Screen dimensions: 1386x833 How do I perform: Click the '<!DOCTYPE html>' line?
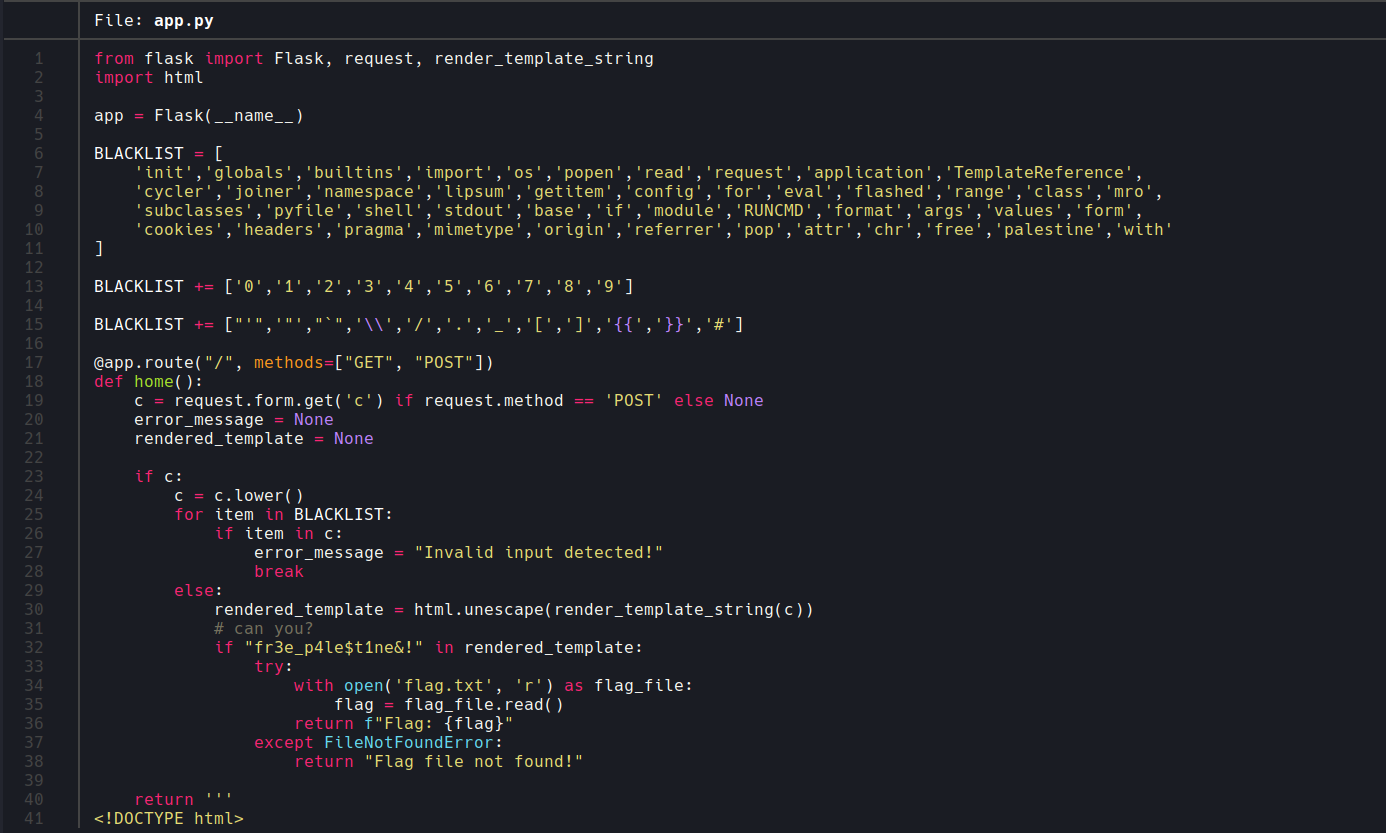tap(169, 818)
